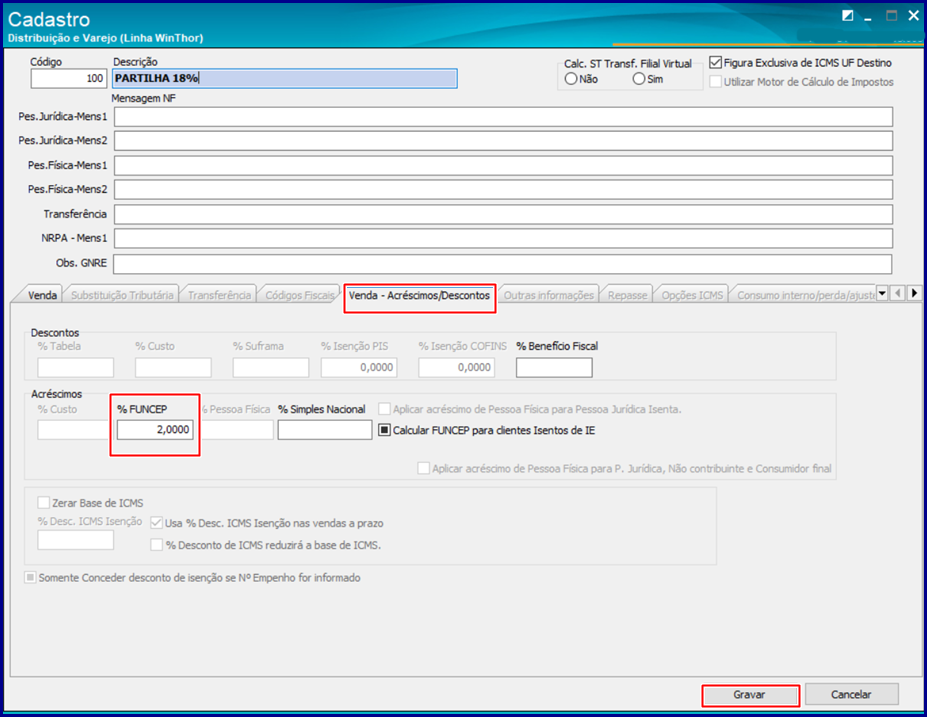927x717 pixels.
Task: Click the Pes.Jurídica-Mens1 field
Action: 503,117
